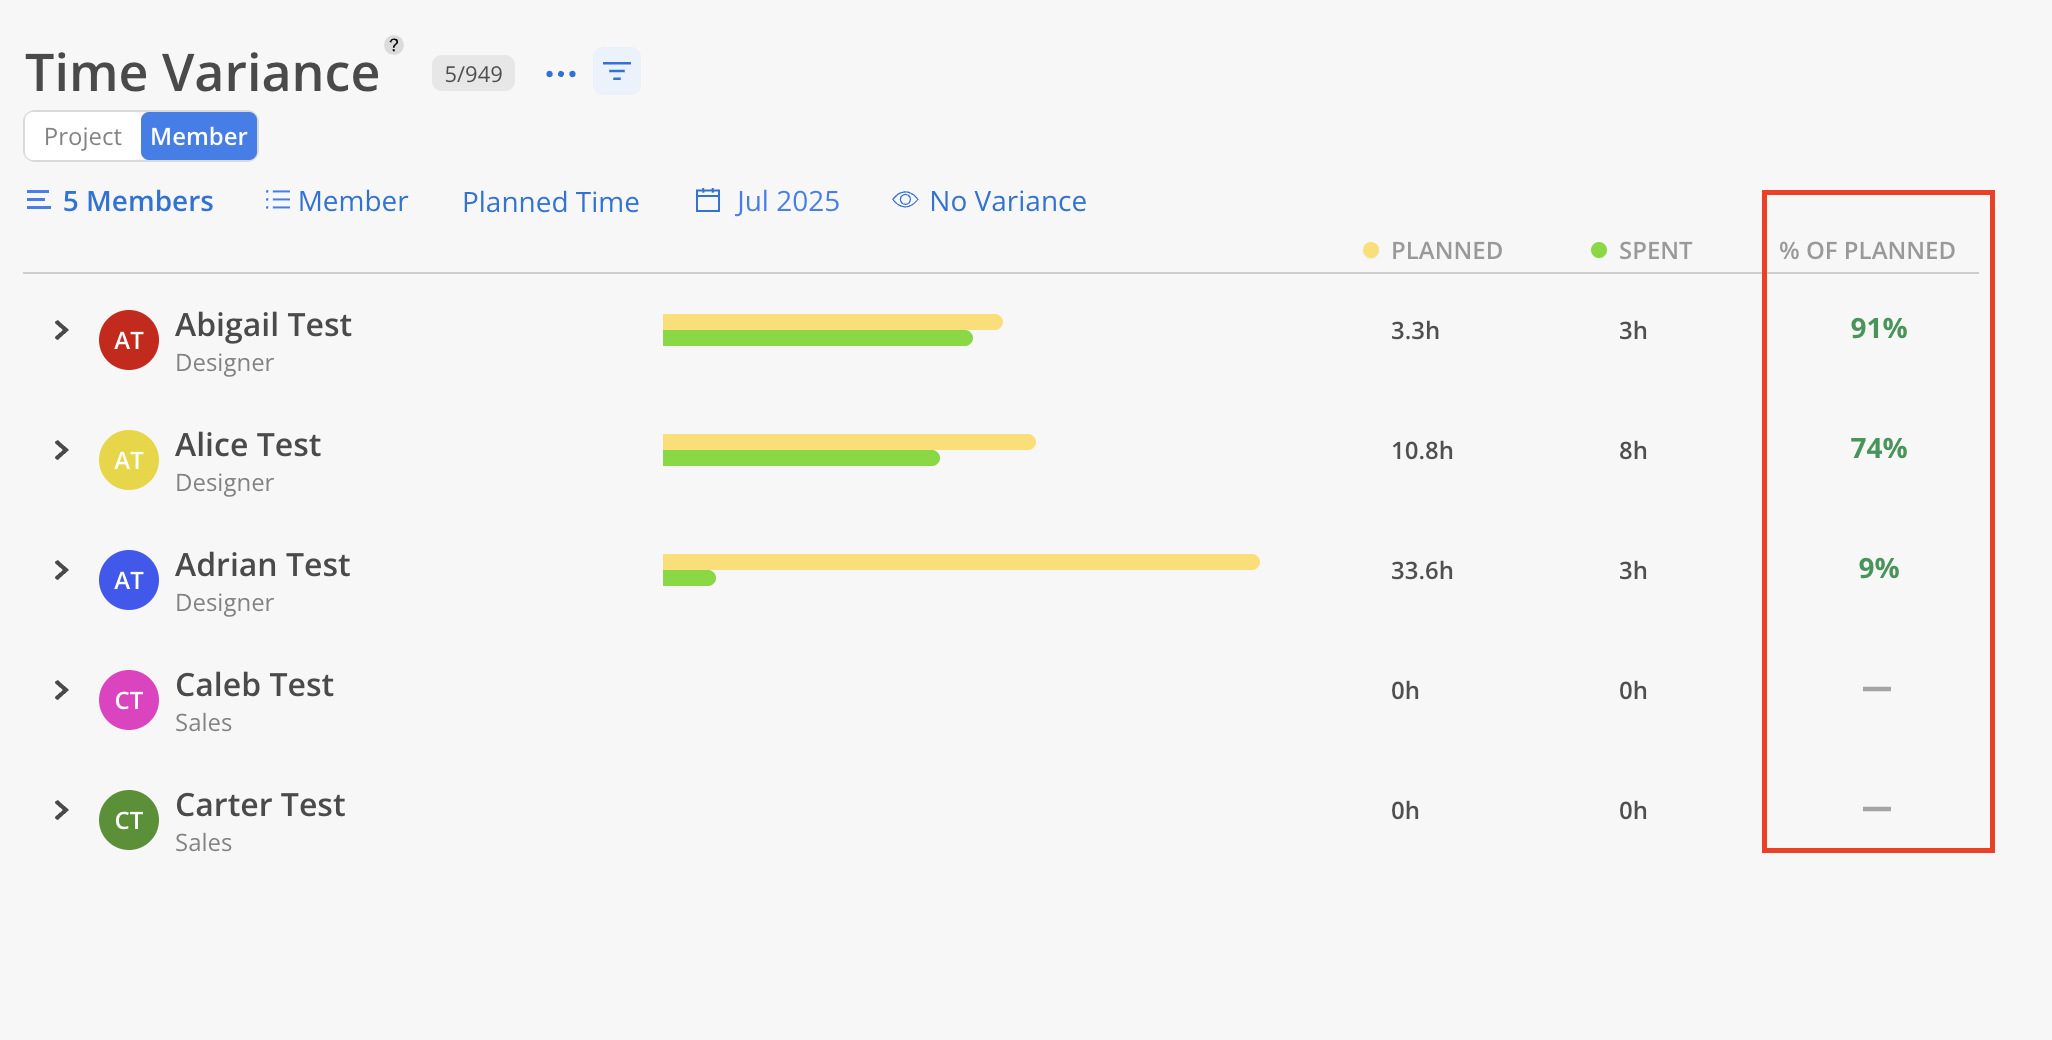The height and width of the screenshot is (1040, 2052).
Task: Click Caleb Test's pink CT avatar
Action: coord(129,700)
